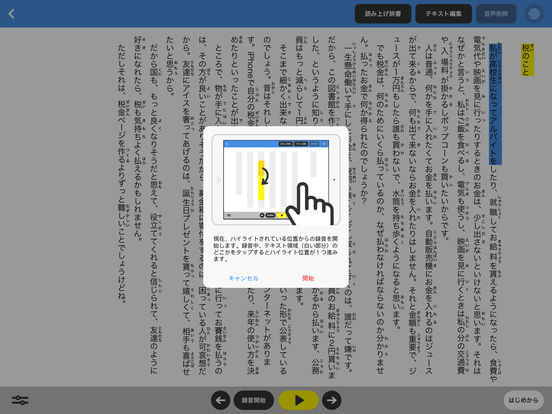Image resolution: width=552 pixels, height=414 pixels.
Task: Move to next highlight with right arrow
Action: 332,400
